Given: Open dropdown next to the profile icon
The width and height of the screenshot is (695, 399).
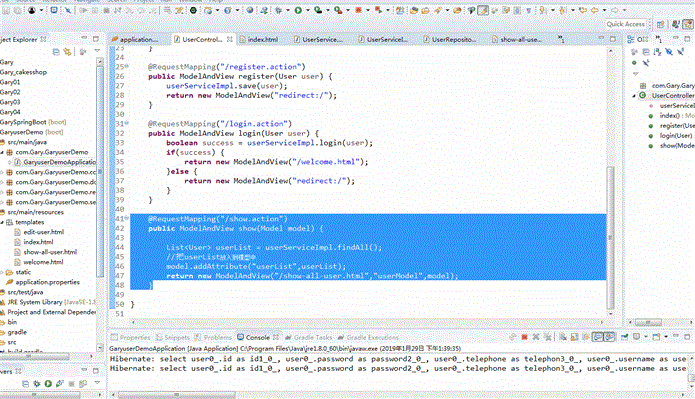Looking at the screenshot, I should [x=41, y=10].
